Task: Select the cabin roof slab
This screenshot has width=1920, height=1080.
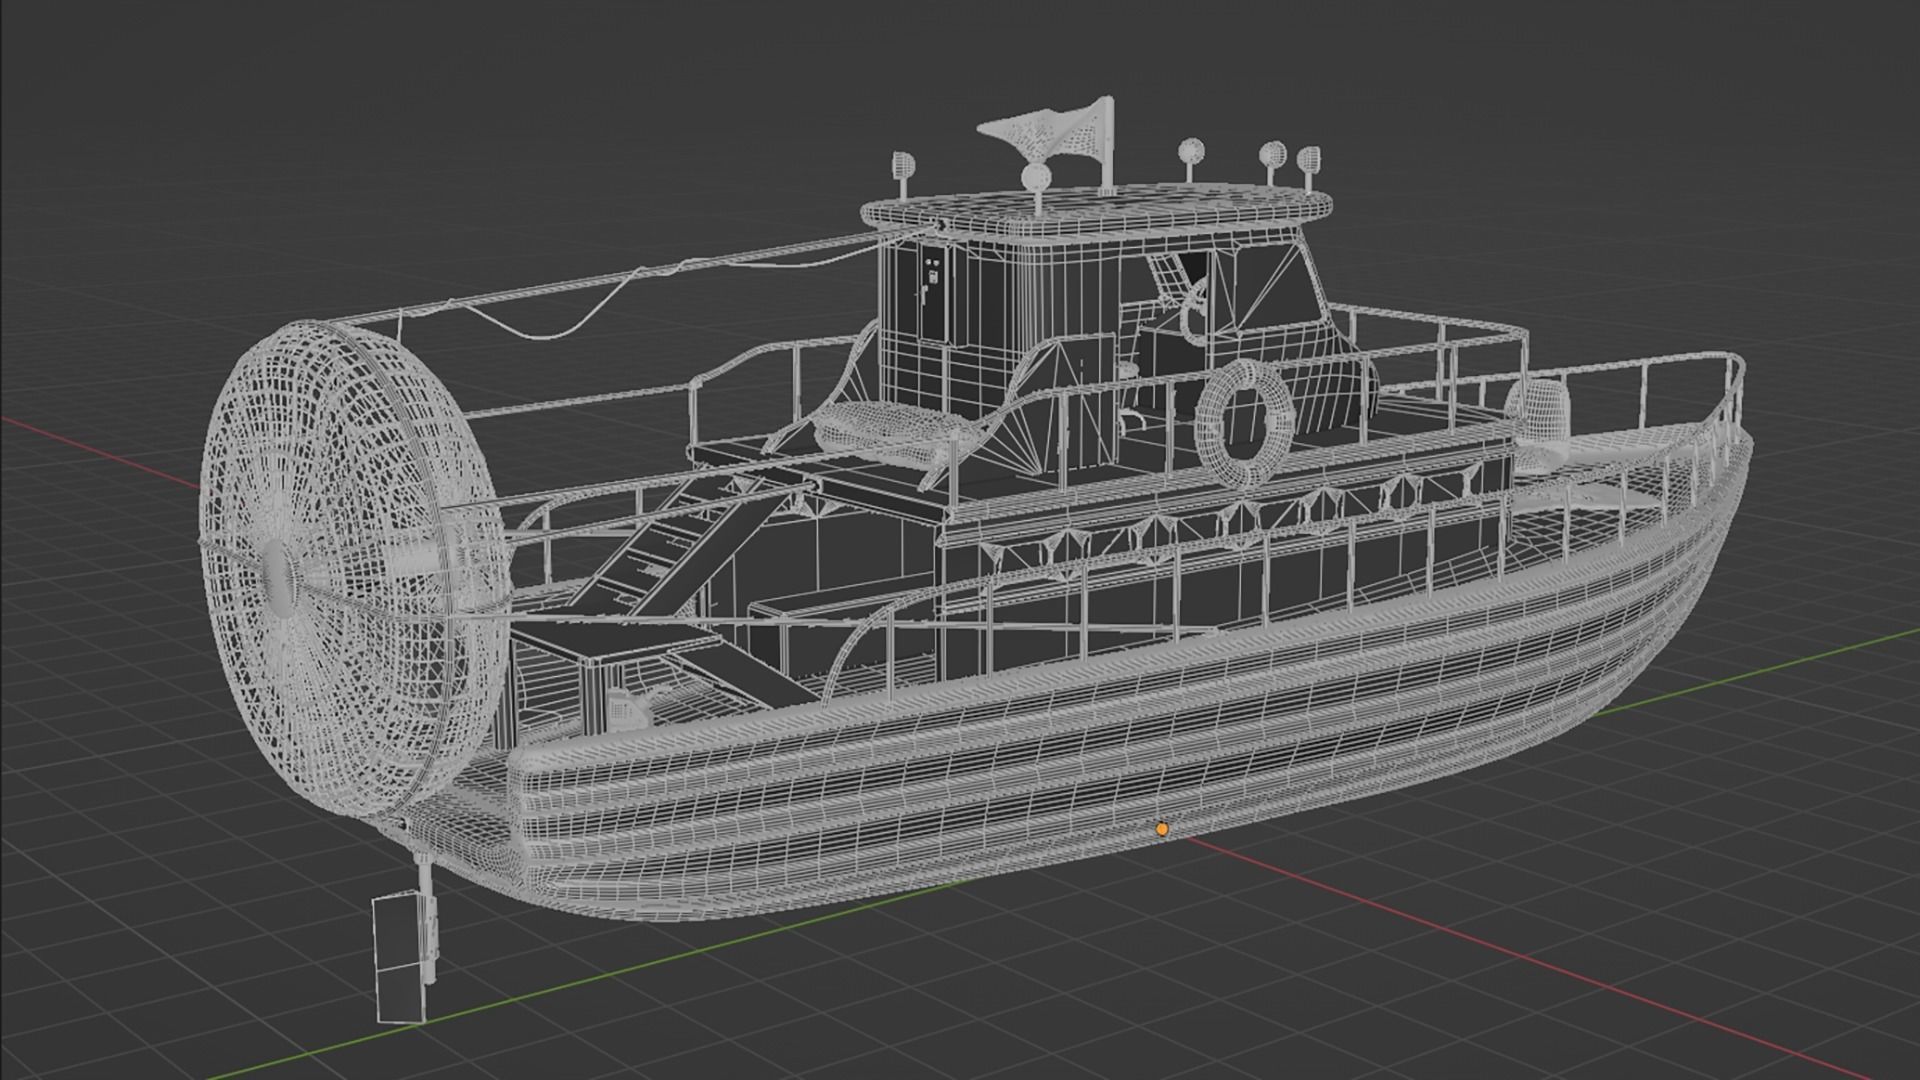Action: click(x=1096, y=213)
